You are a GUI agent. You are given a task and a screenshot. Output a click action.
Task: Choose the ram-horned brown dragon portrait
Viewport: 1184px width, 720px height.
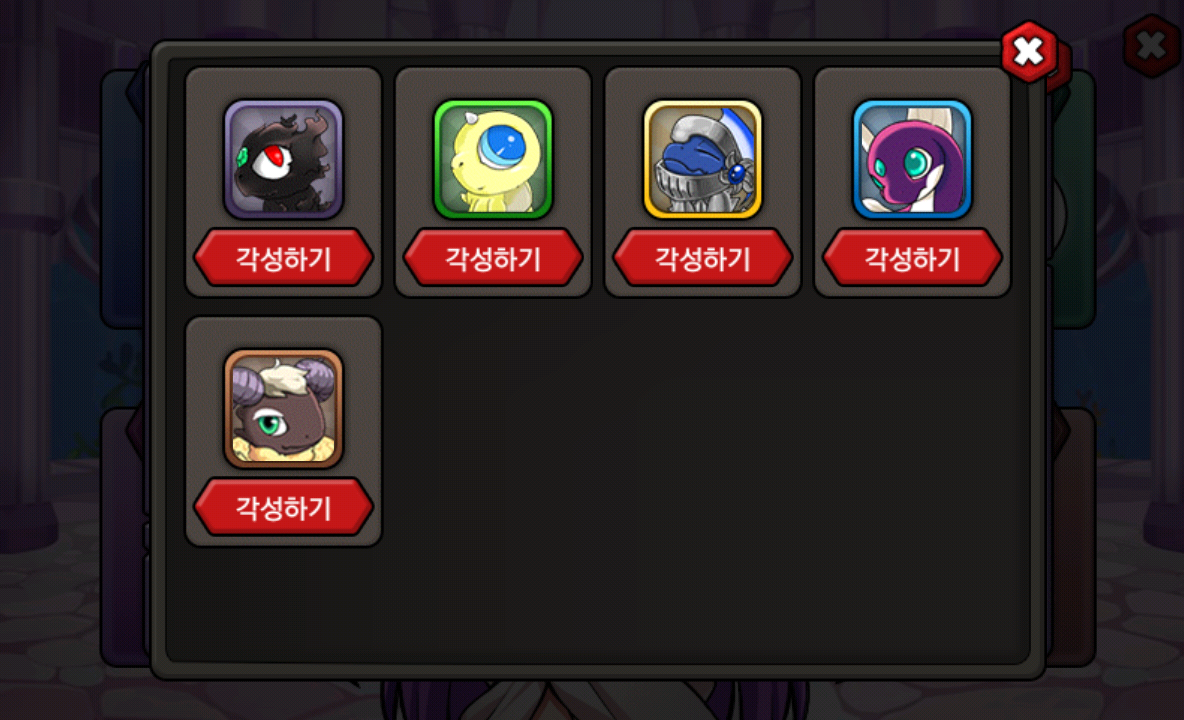point(283,408)
